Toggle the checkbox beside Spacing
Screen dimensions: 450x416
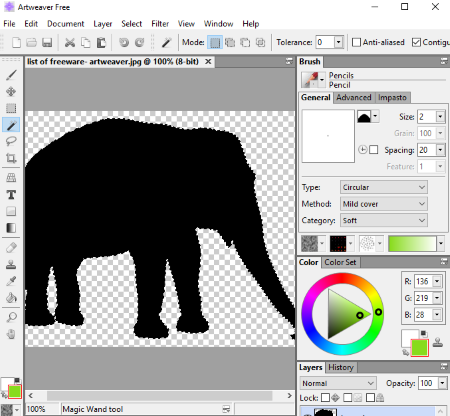tap(374, 150)
